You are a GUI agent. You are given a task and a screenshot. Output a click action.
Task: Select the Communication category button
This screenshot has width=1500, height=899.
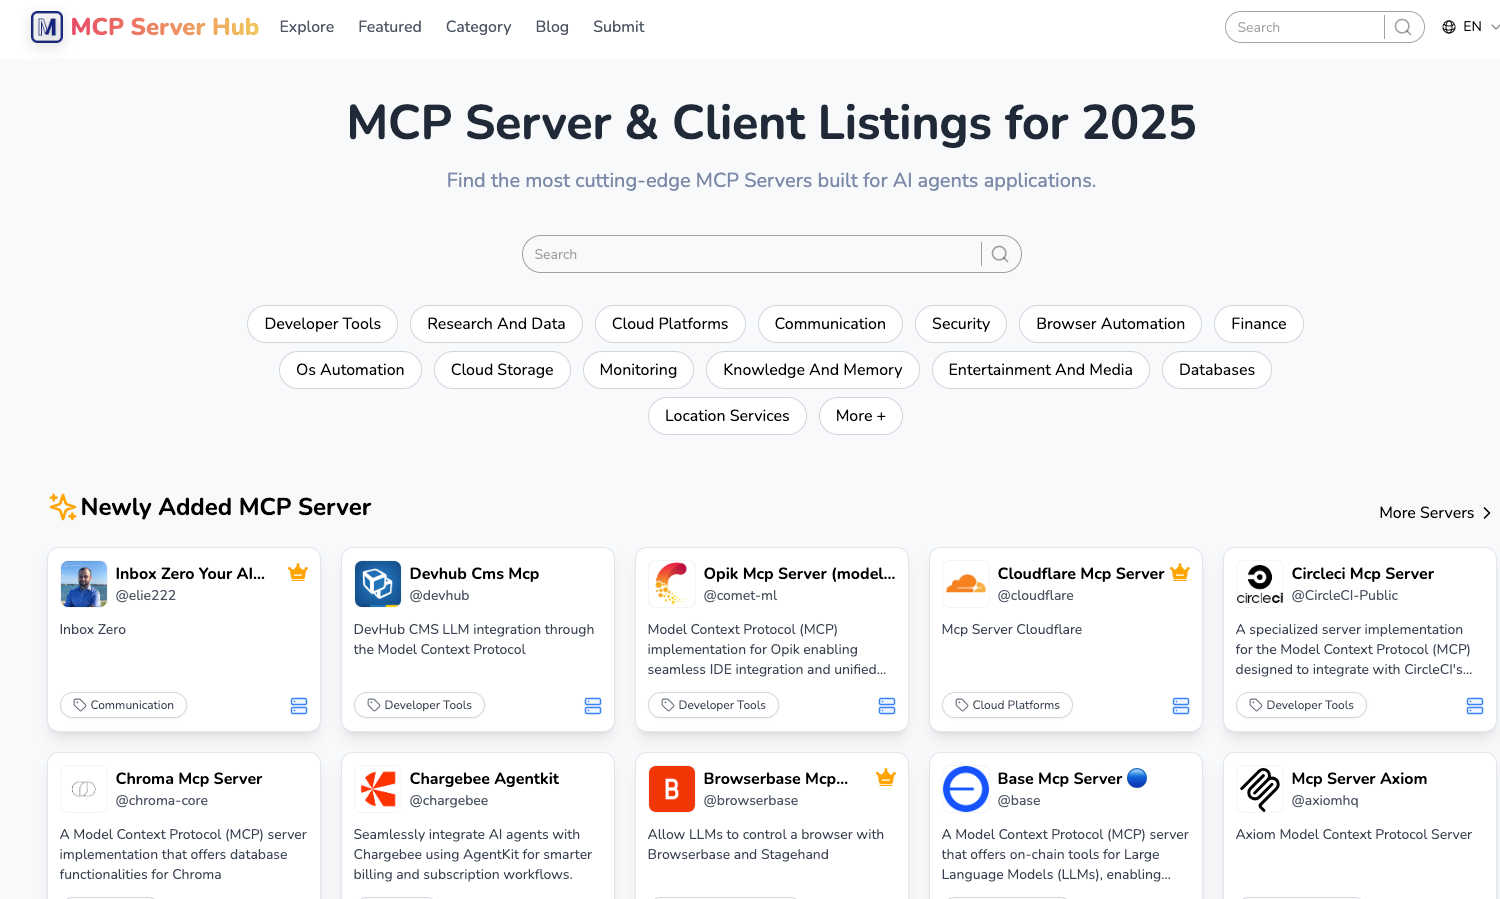(x=830, y=324)
